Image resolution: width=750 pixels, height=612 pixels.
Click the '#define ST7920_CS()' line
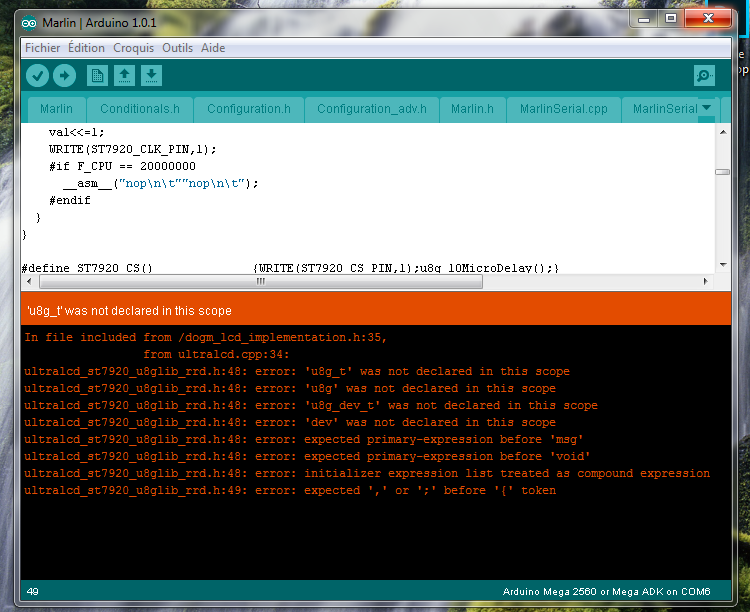pyautogui.click(x=290, y=267)
